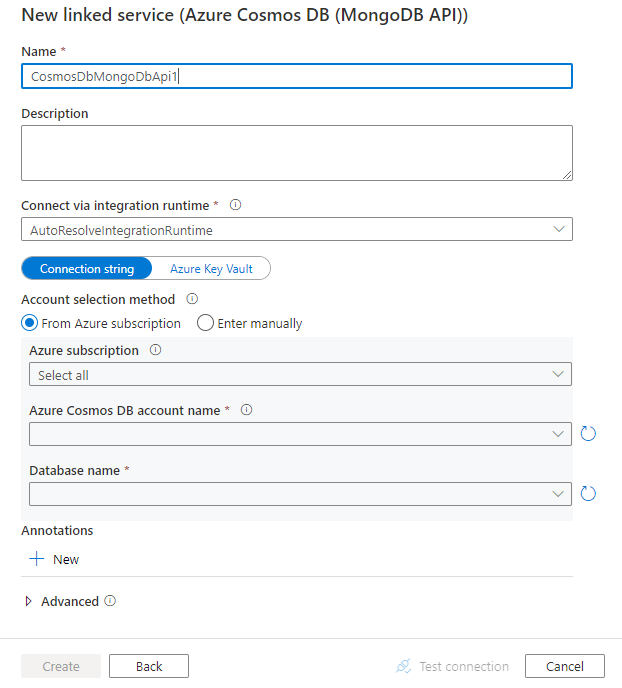Open the integration runtime dropdown

[x=296, y=230]
